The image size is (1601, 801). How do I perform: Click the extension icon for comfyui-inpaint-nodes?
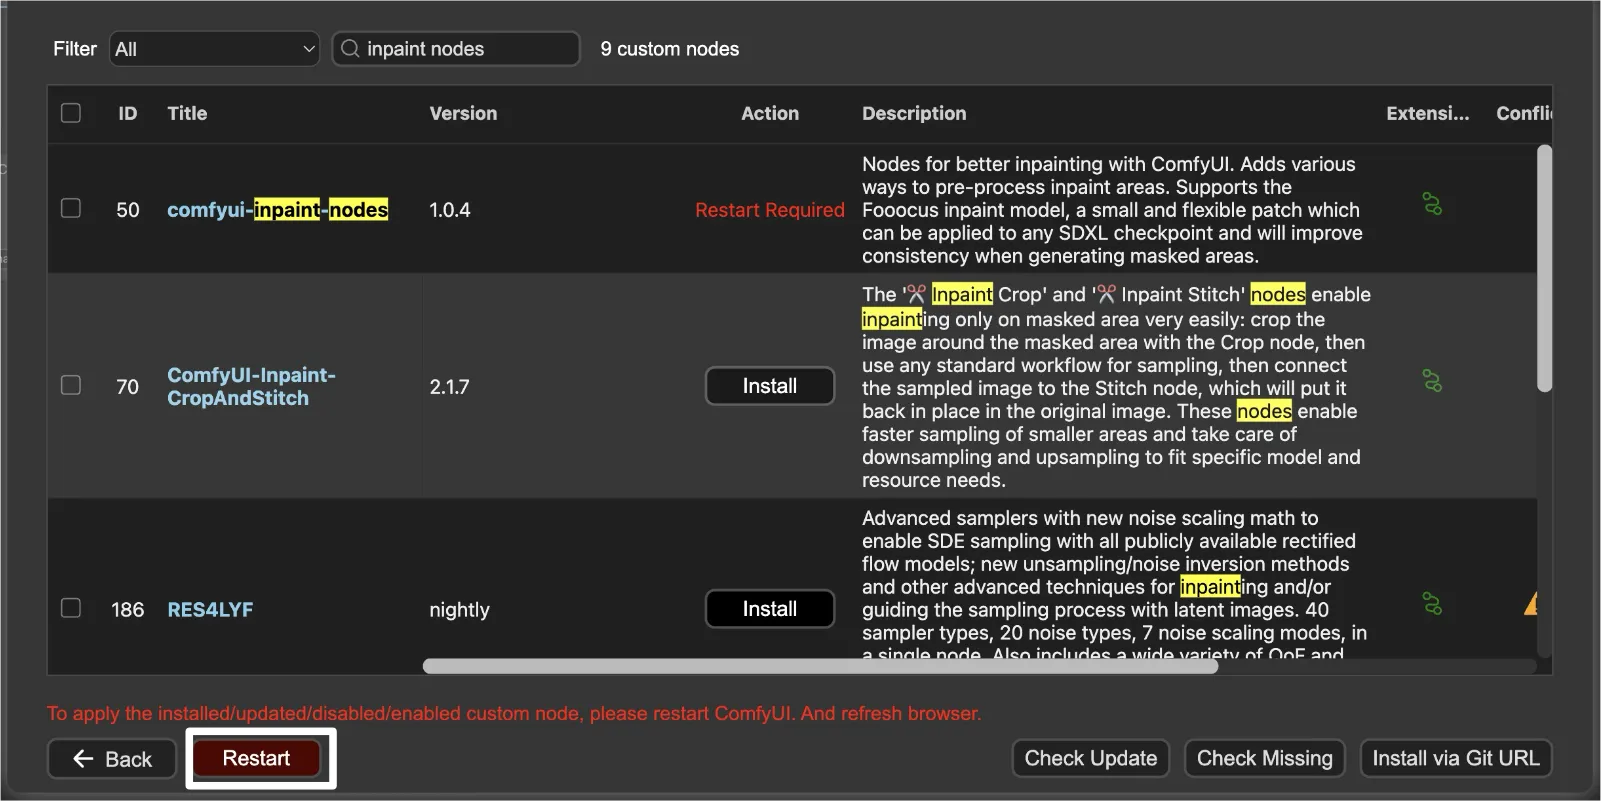[x=1432, y=205]
